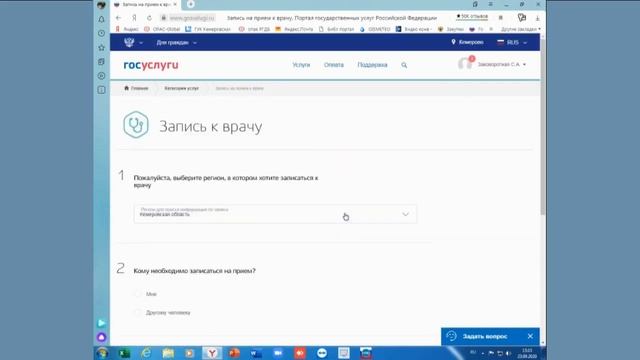Screen dimensions: 640x360
Task: Open the notifications bell in browser sidebar
Action: [102, 19]
